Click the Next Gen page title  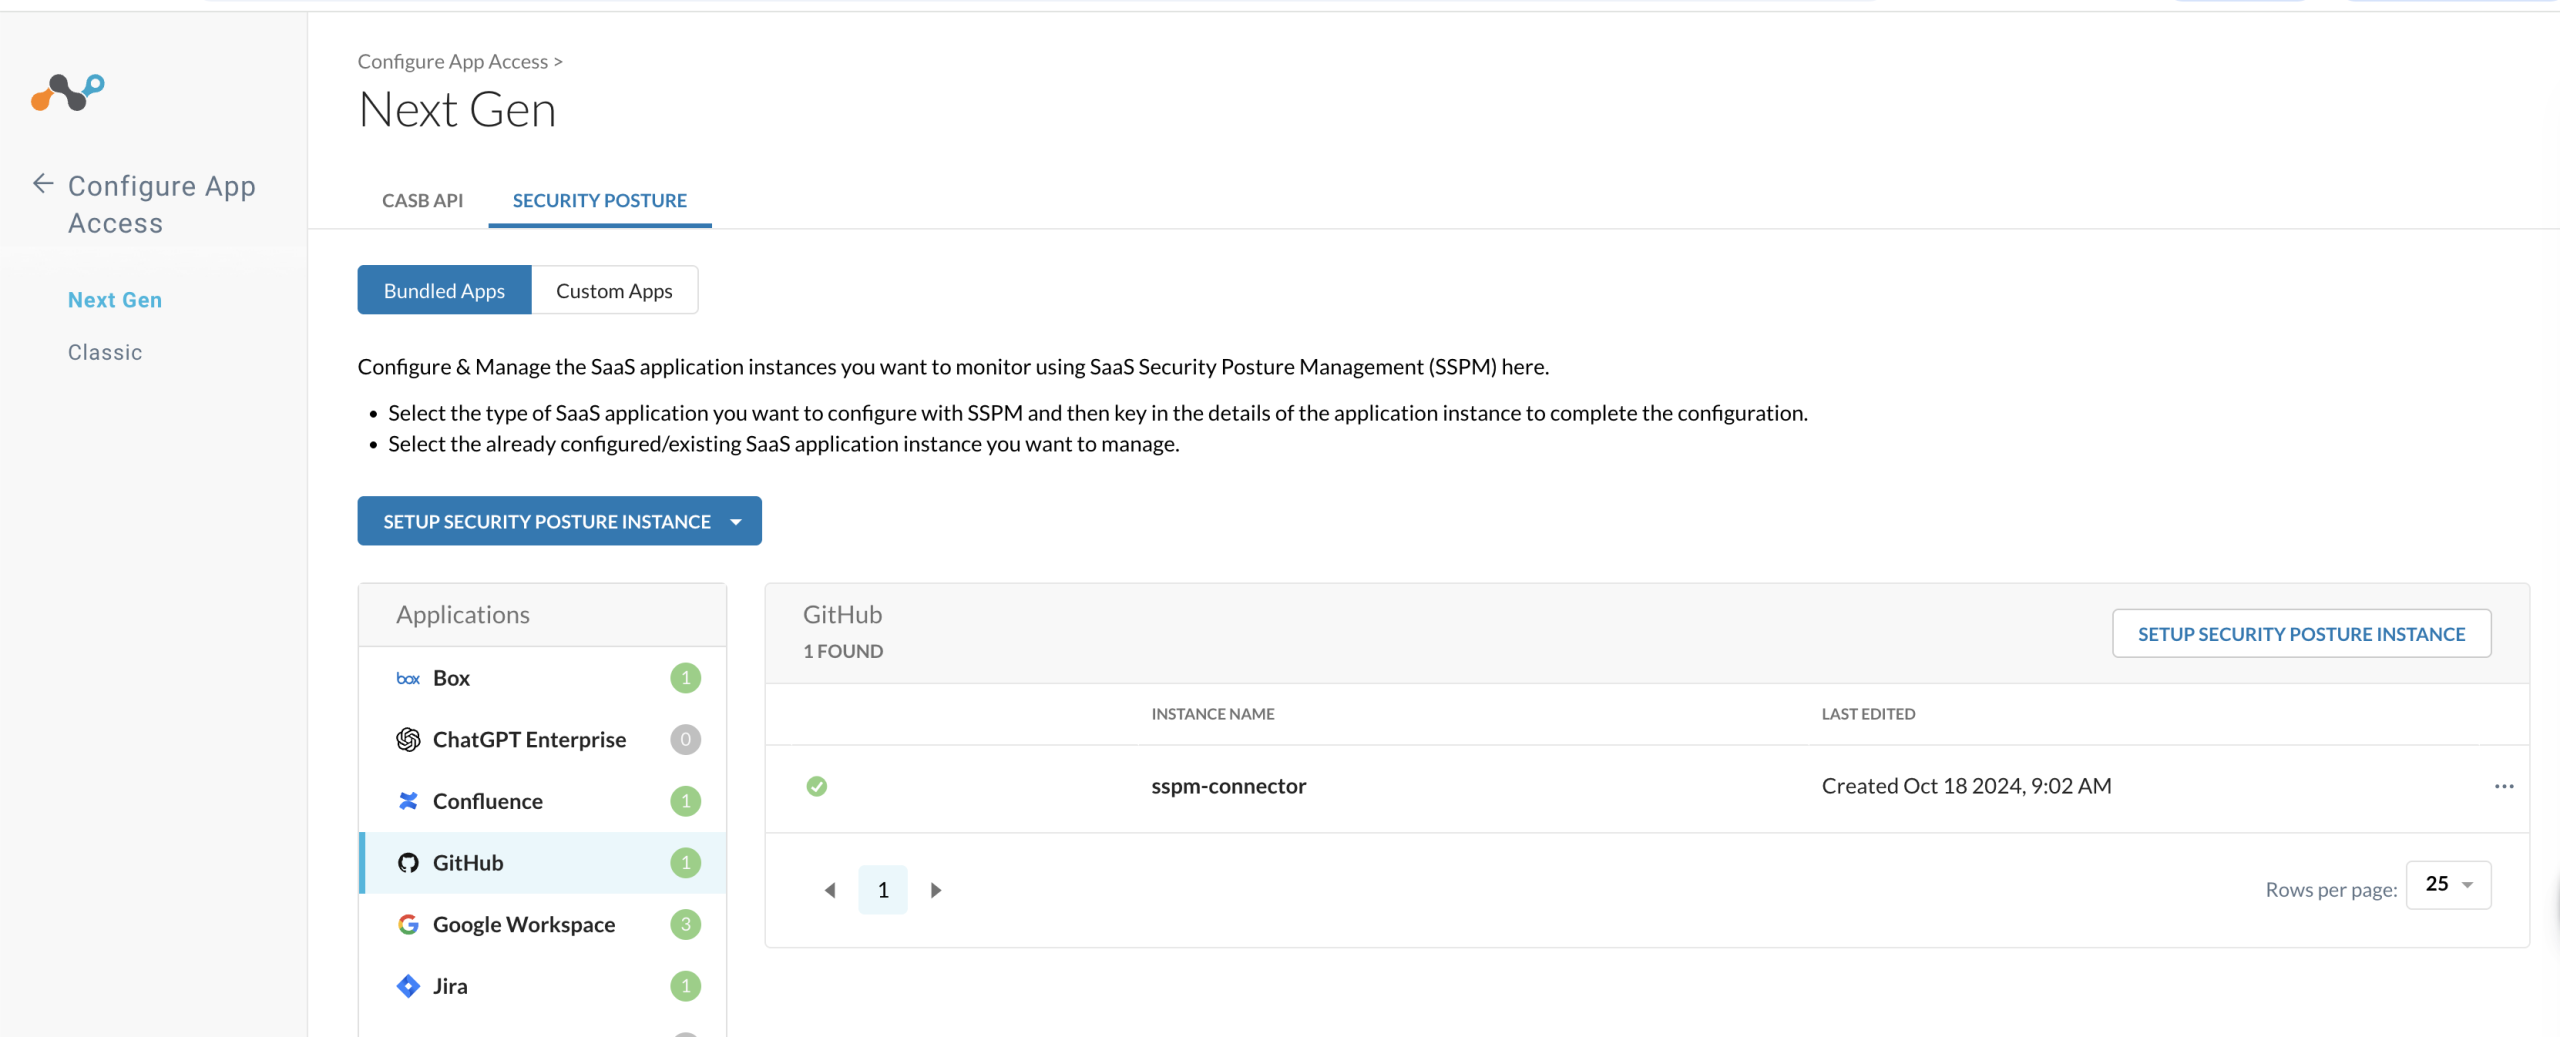[457, 110]
